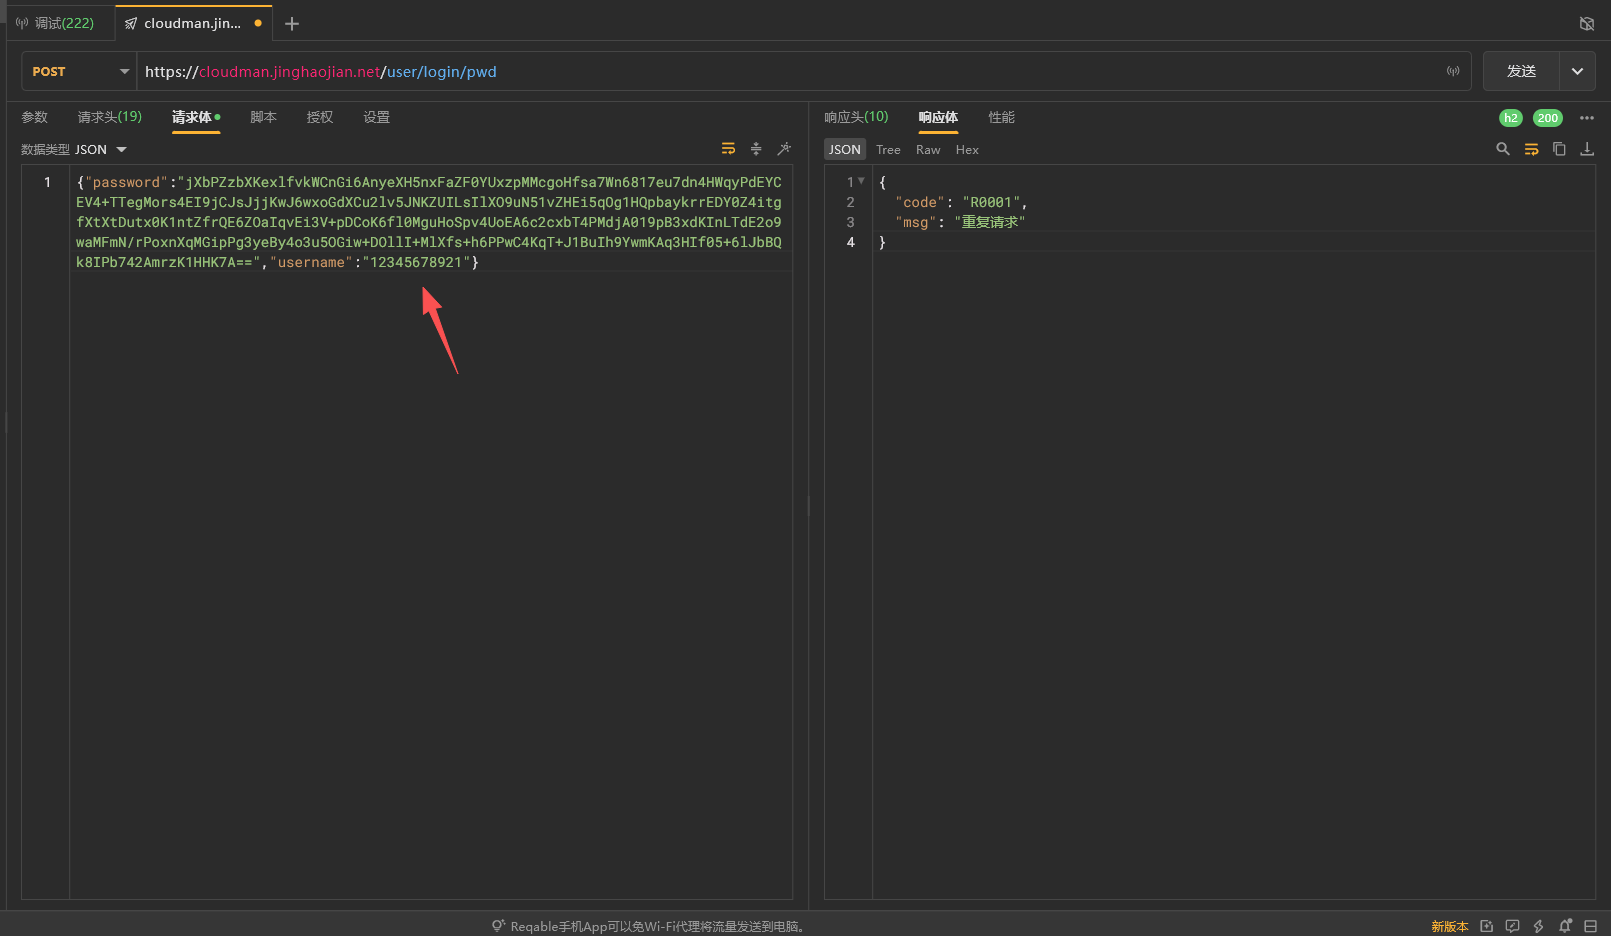
Task: Click the 新版本 new version link
Action: click(1449, 926)
